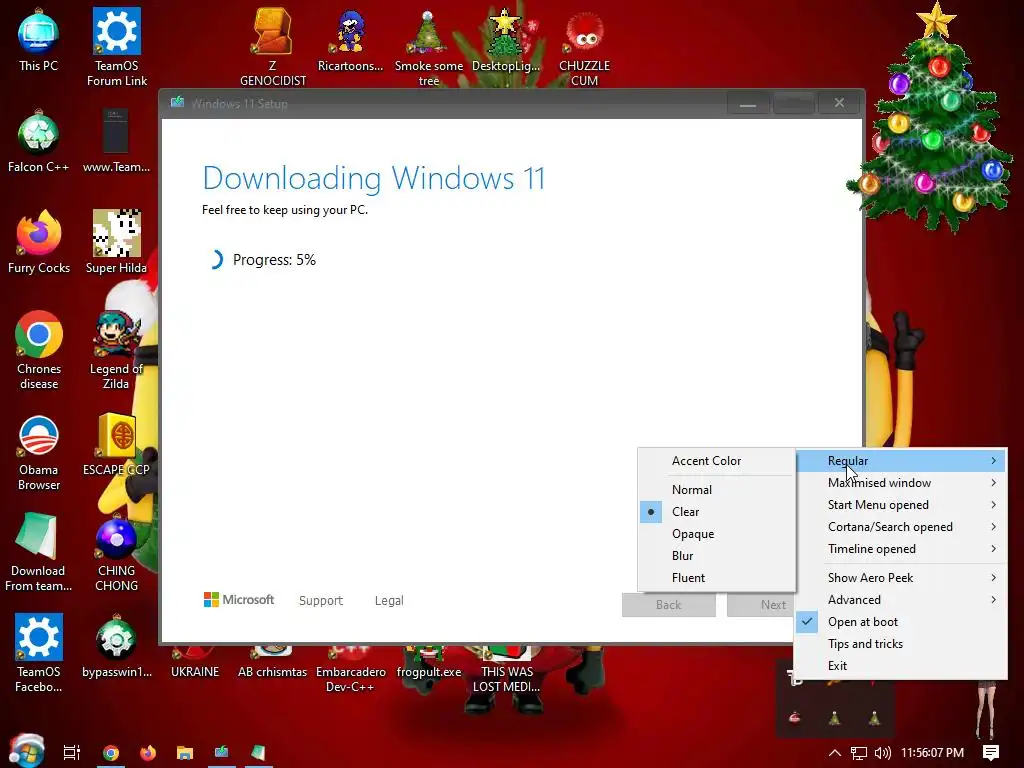Open the This PC desktop icon
1024x768 pixels.
39,40
